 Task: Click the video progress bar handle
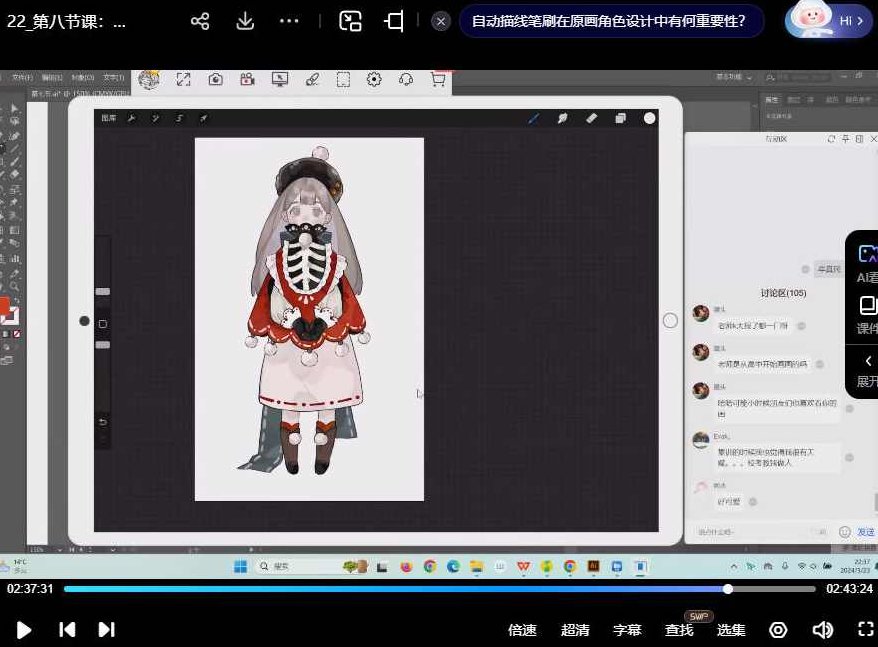pos(728,589)
